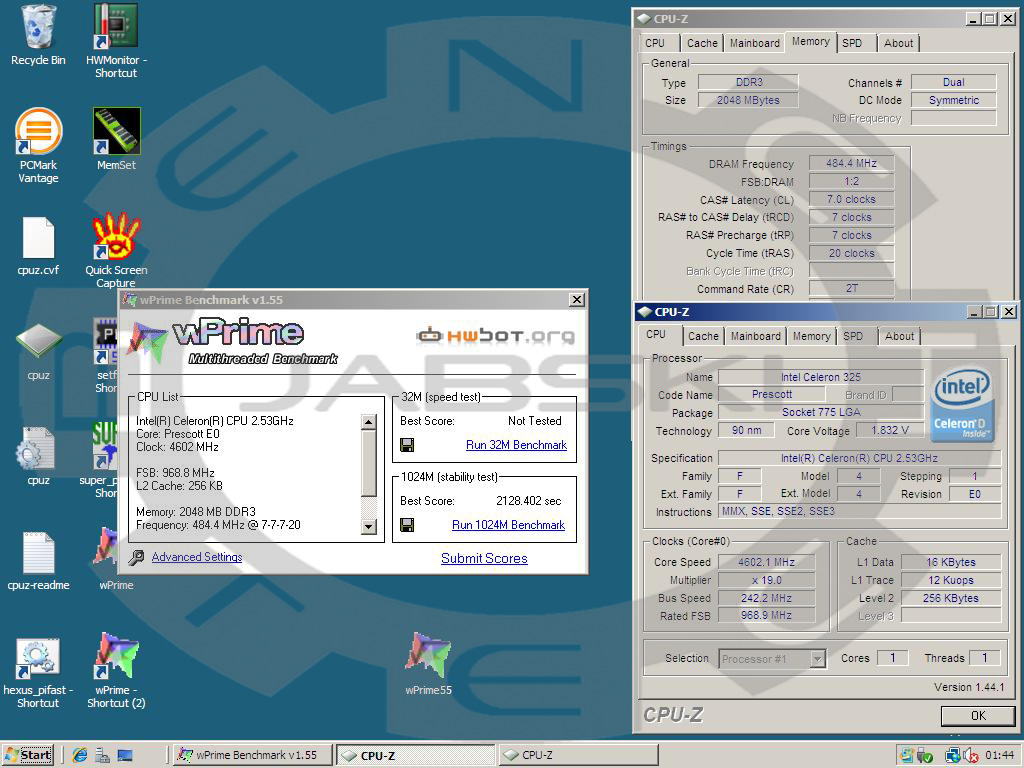Image resolution: width=1024 pixels, height=768 pixels.
Task: Launch the wPrime55 desktop icon
Action: coord(428,656)
